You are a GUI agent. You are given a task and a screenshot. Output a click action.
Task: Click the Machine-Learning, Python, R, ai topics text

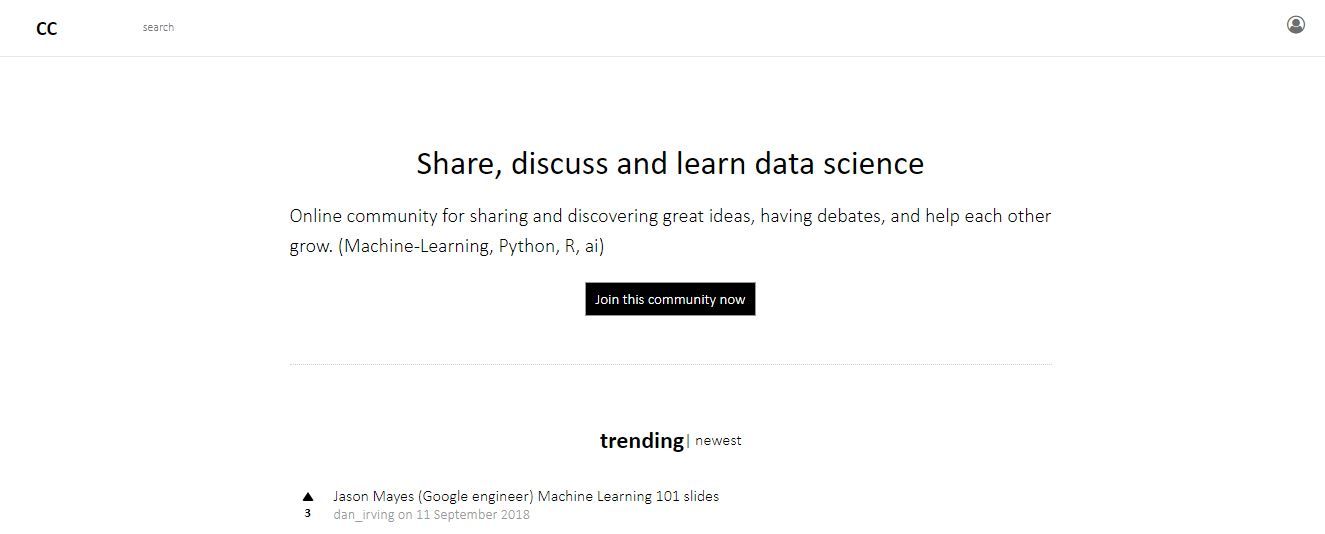point(471,246)
